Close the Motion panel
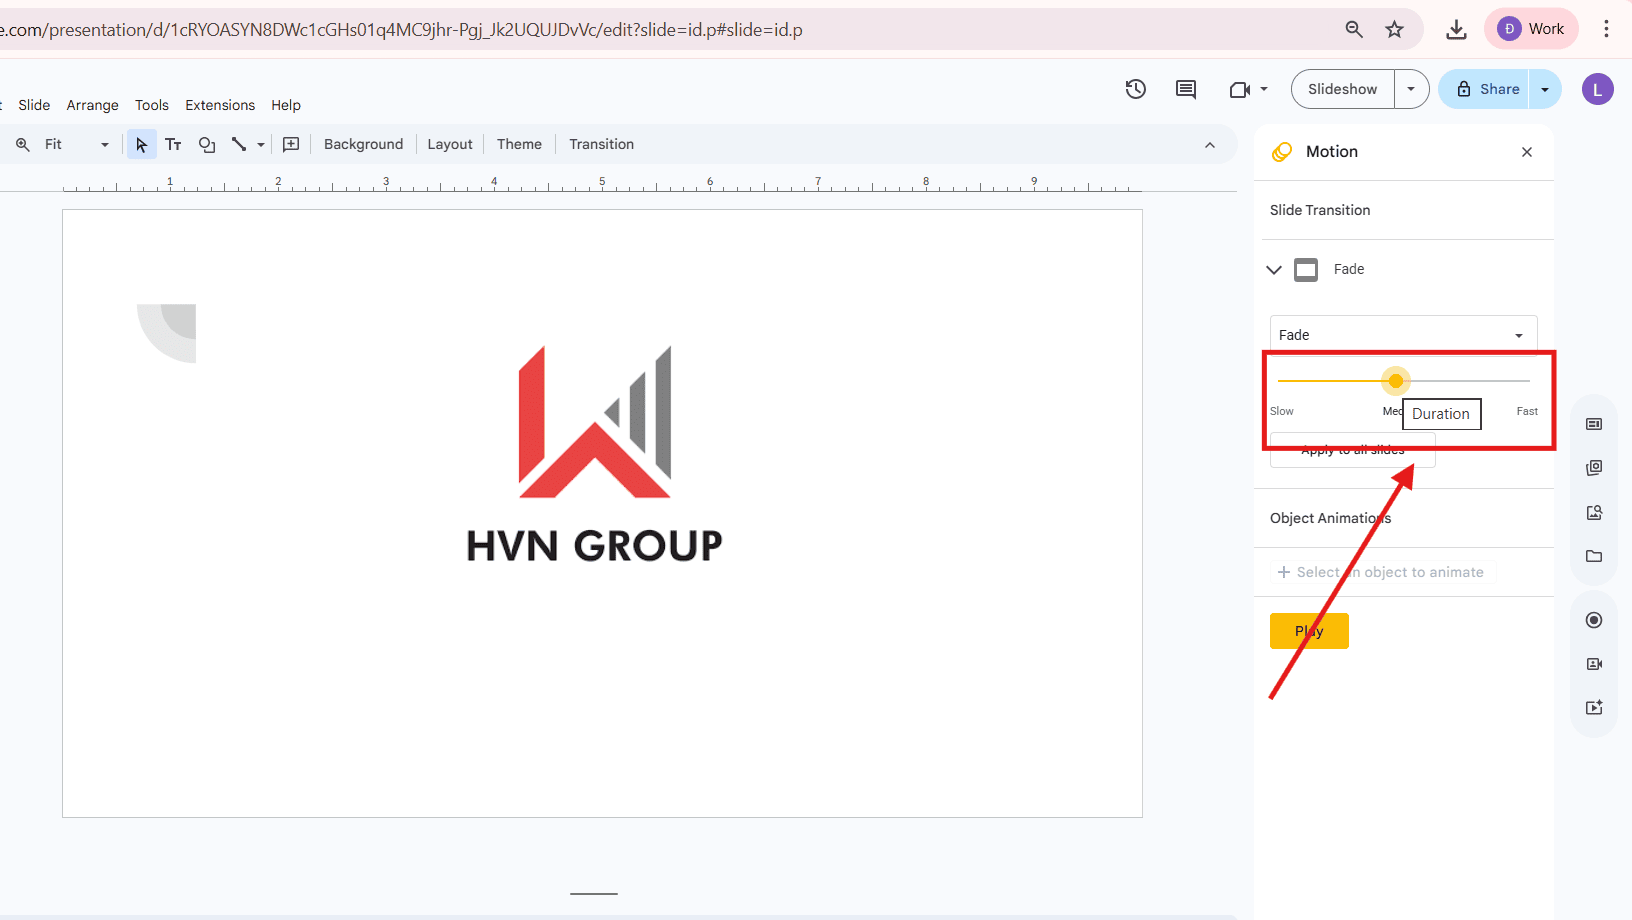 (1527, 152)
